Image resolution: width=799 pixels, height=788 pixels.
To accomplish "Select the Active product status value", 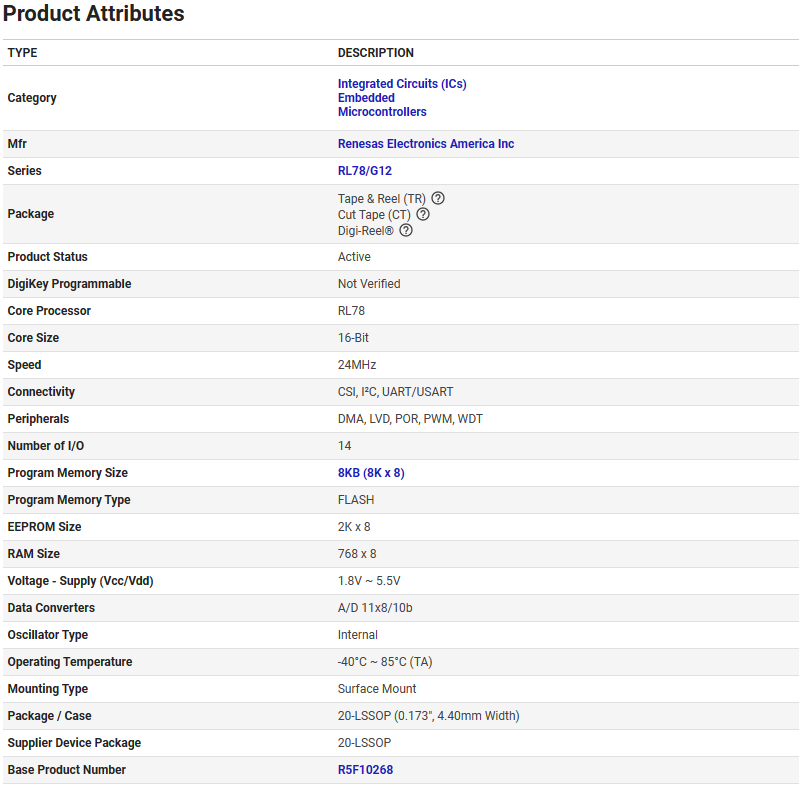I will click(354, 257).
